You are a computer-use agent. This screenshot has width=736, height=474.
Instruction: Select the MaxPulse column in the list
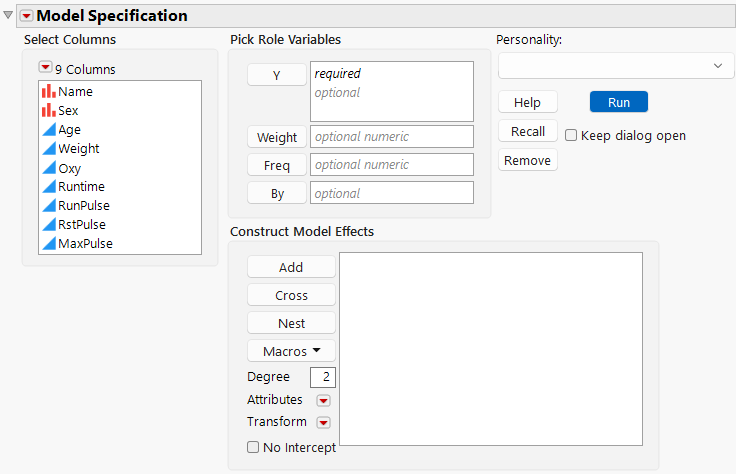tap(85, 244)
